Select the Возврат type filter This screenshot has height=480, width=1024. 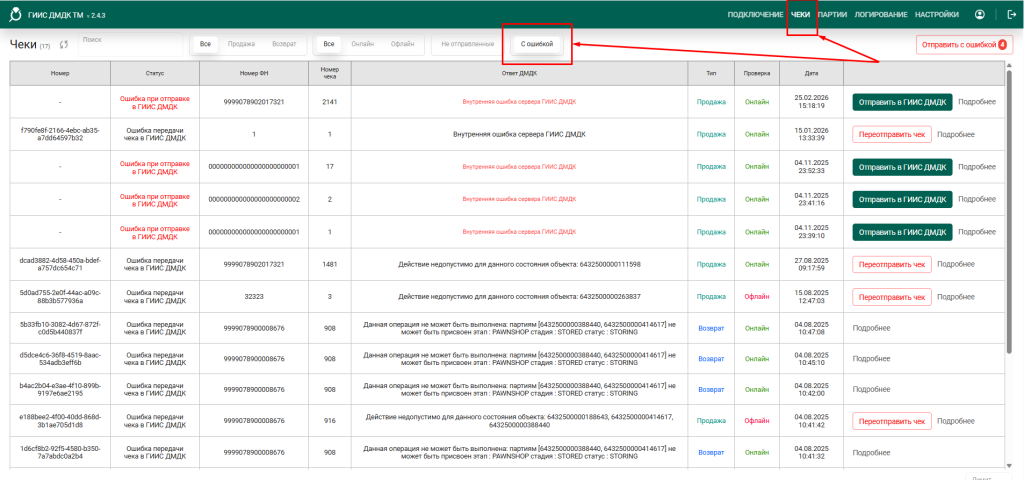click(284, 44)
